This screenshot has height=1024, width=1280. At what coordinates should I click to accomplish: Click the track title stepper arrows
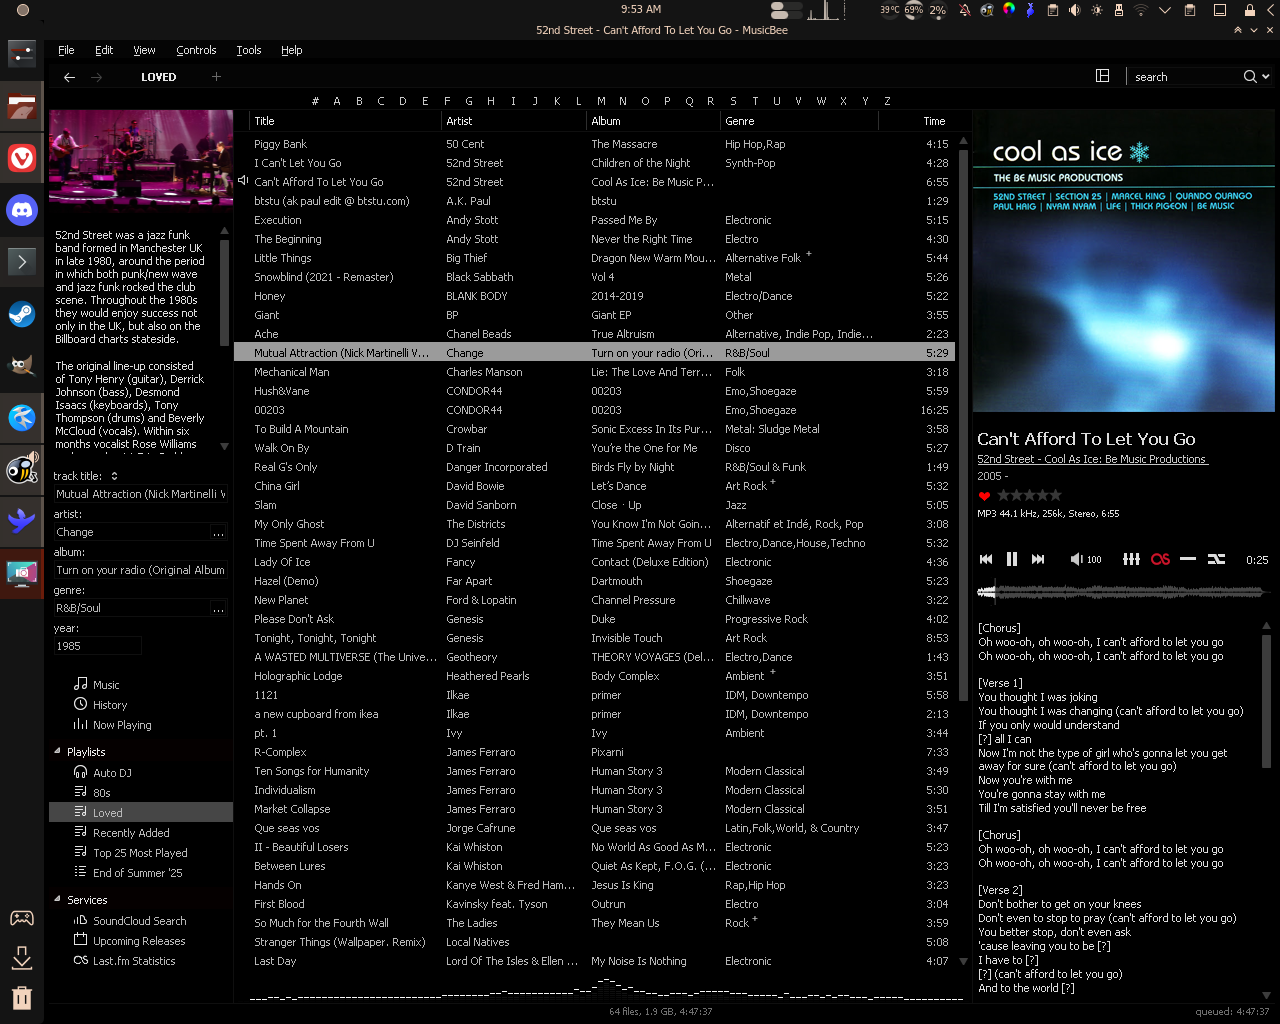pos(114,476)
